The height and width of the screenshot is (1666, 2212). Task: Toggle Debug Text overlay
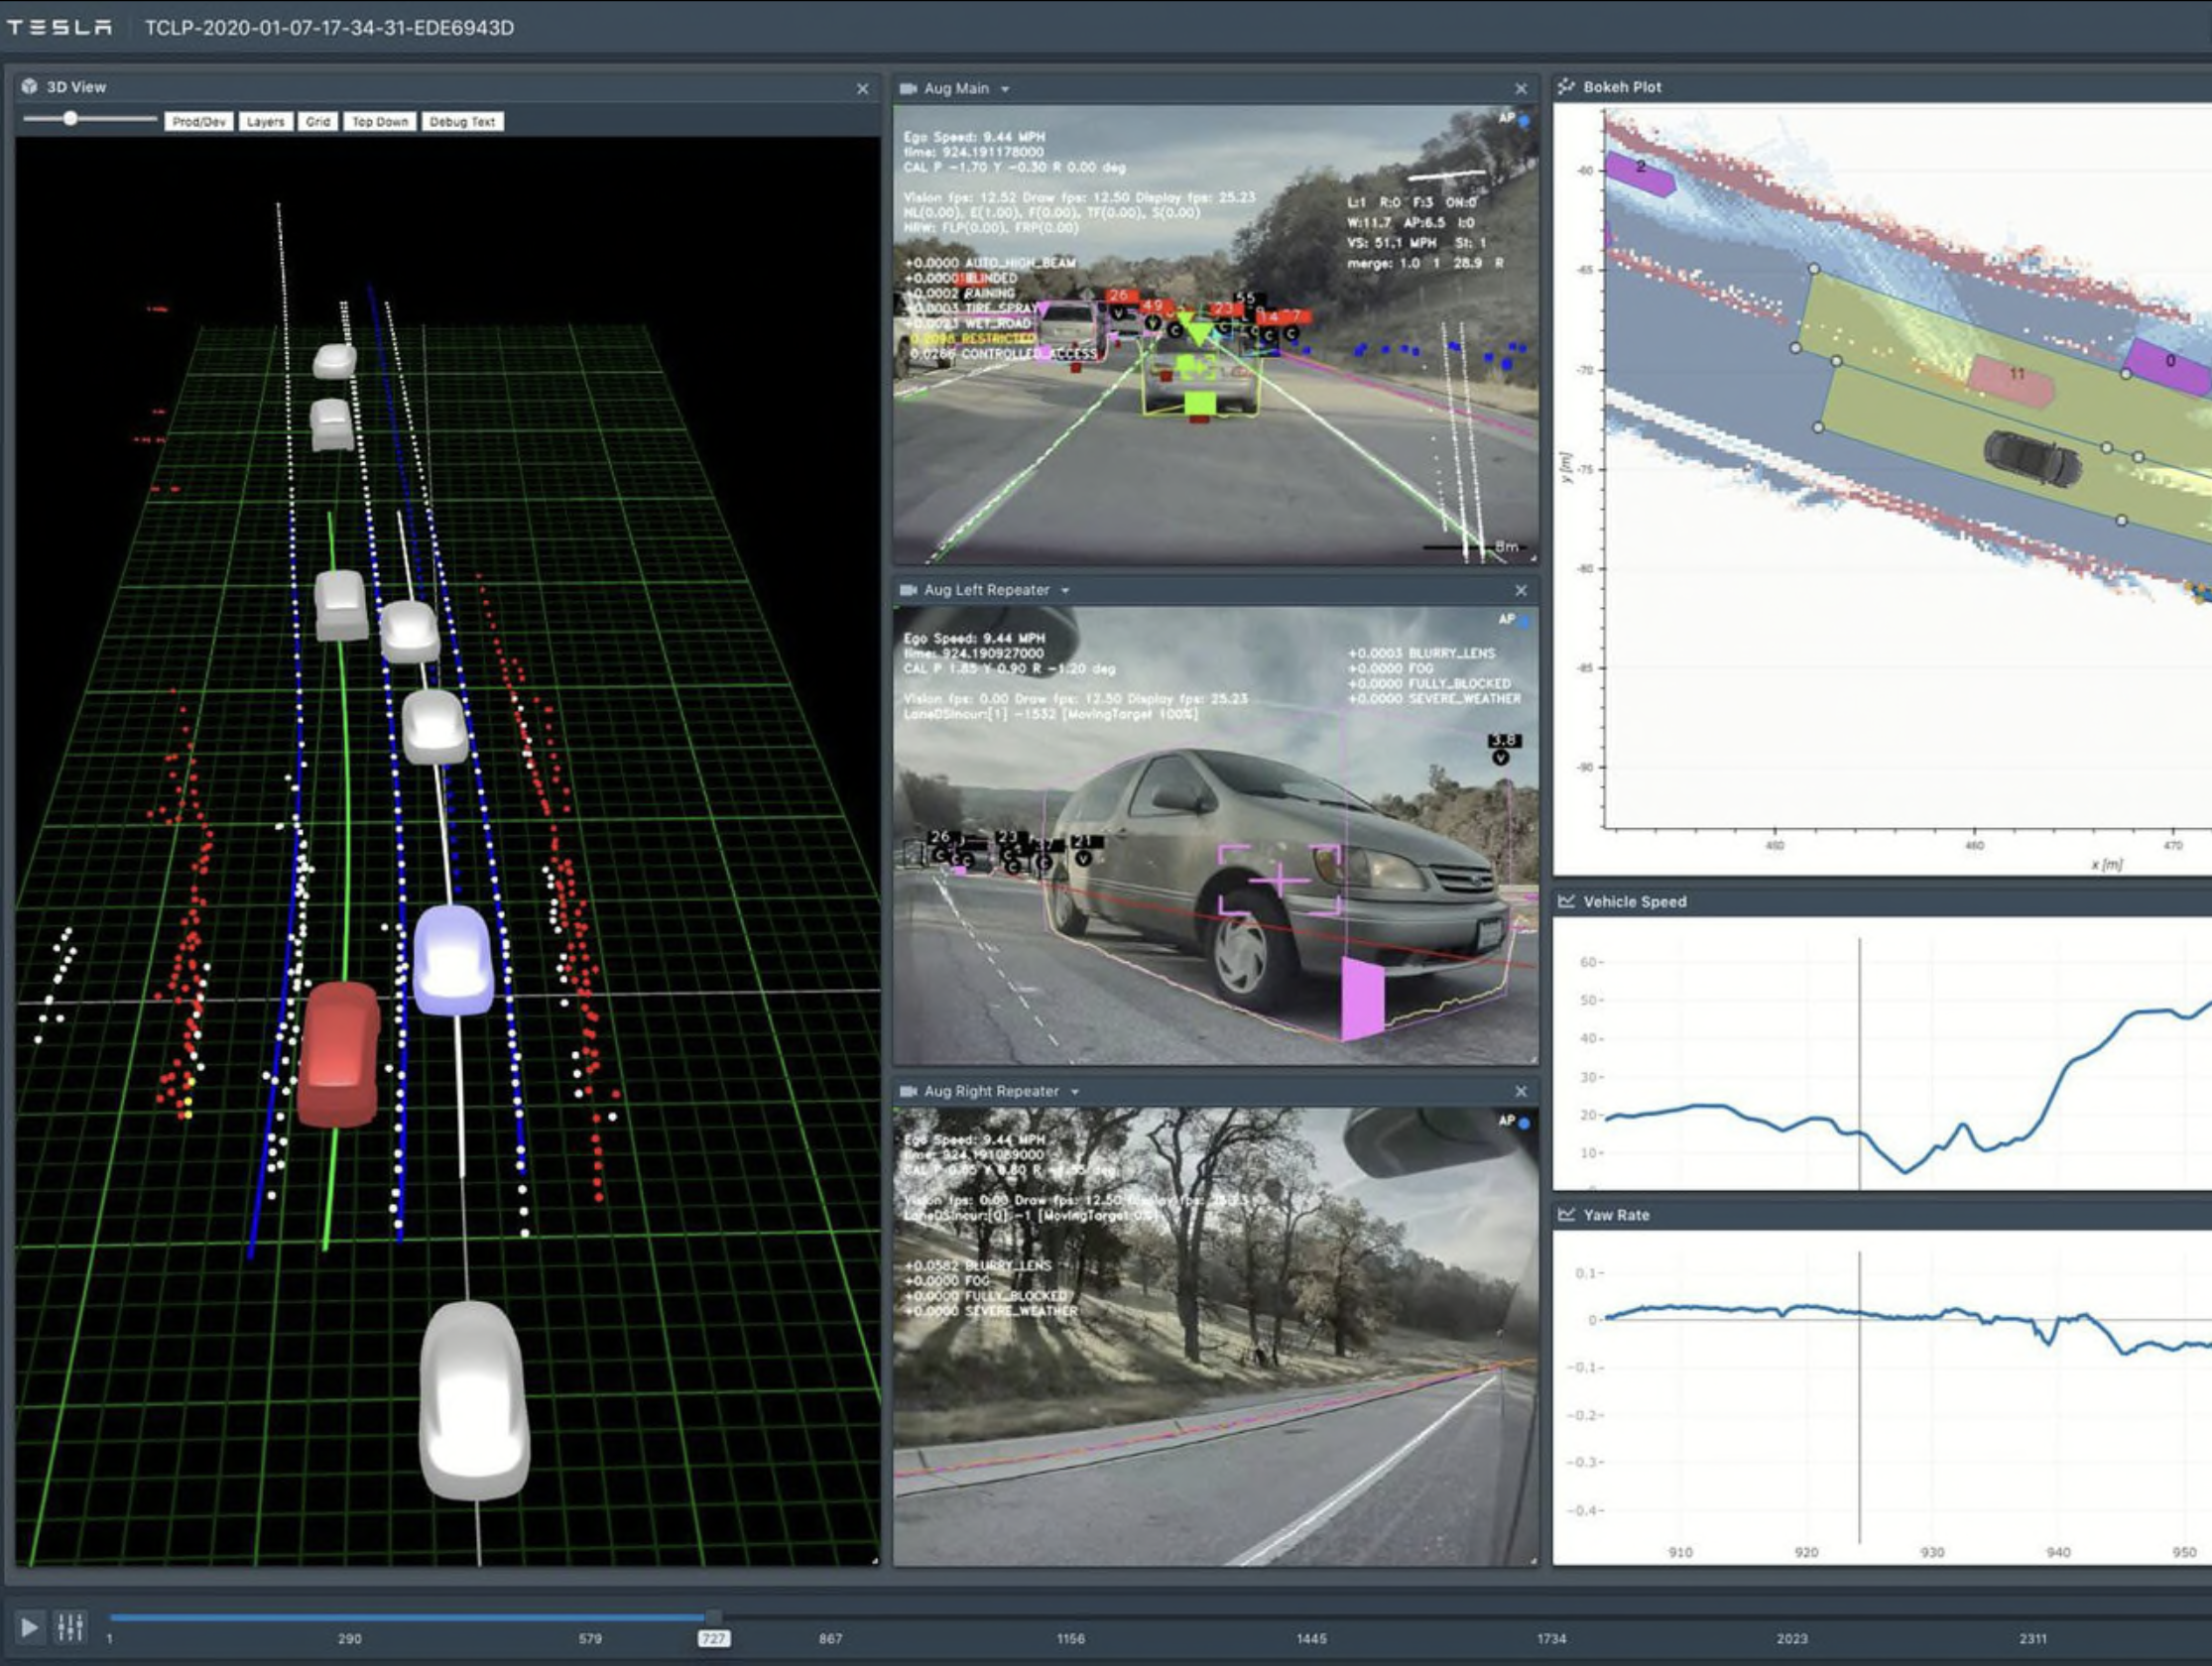(x=462, y=121)
